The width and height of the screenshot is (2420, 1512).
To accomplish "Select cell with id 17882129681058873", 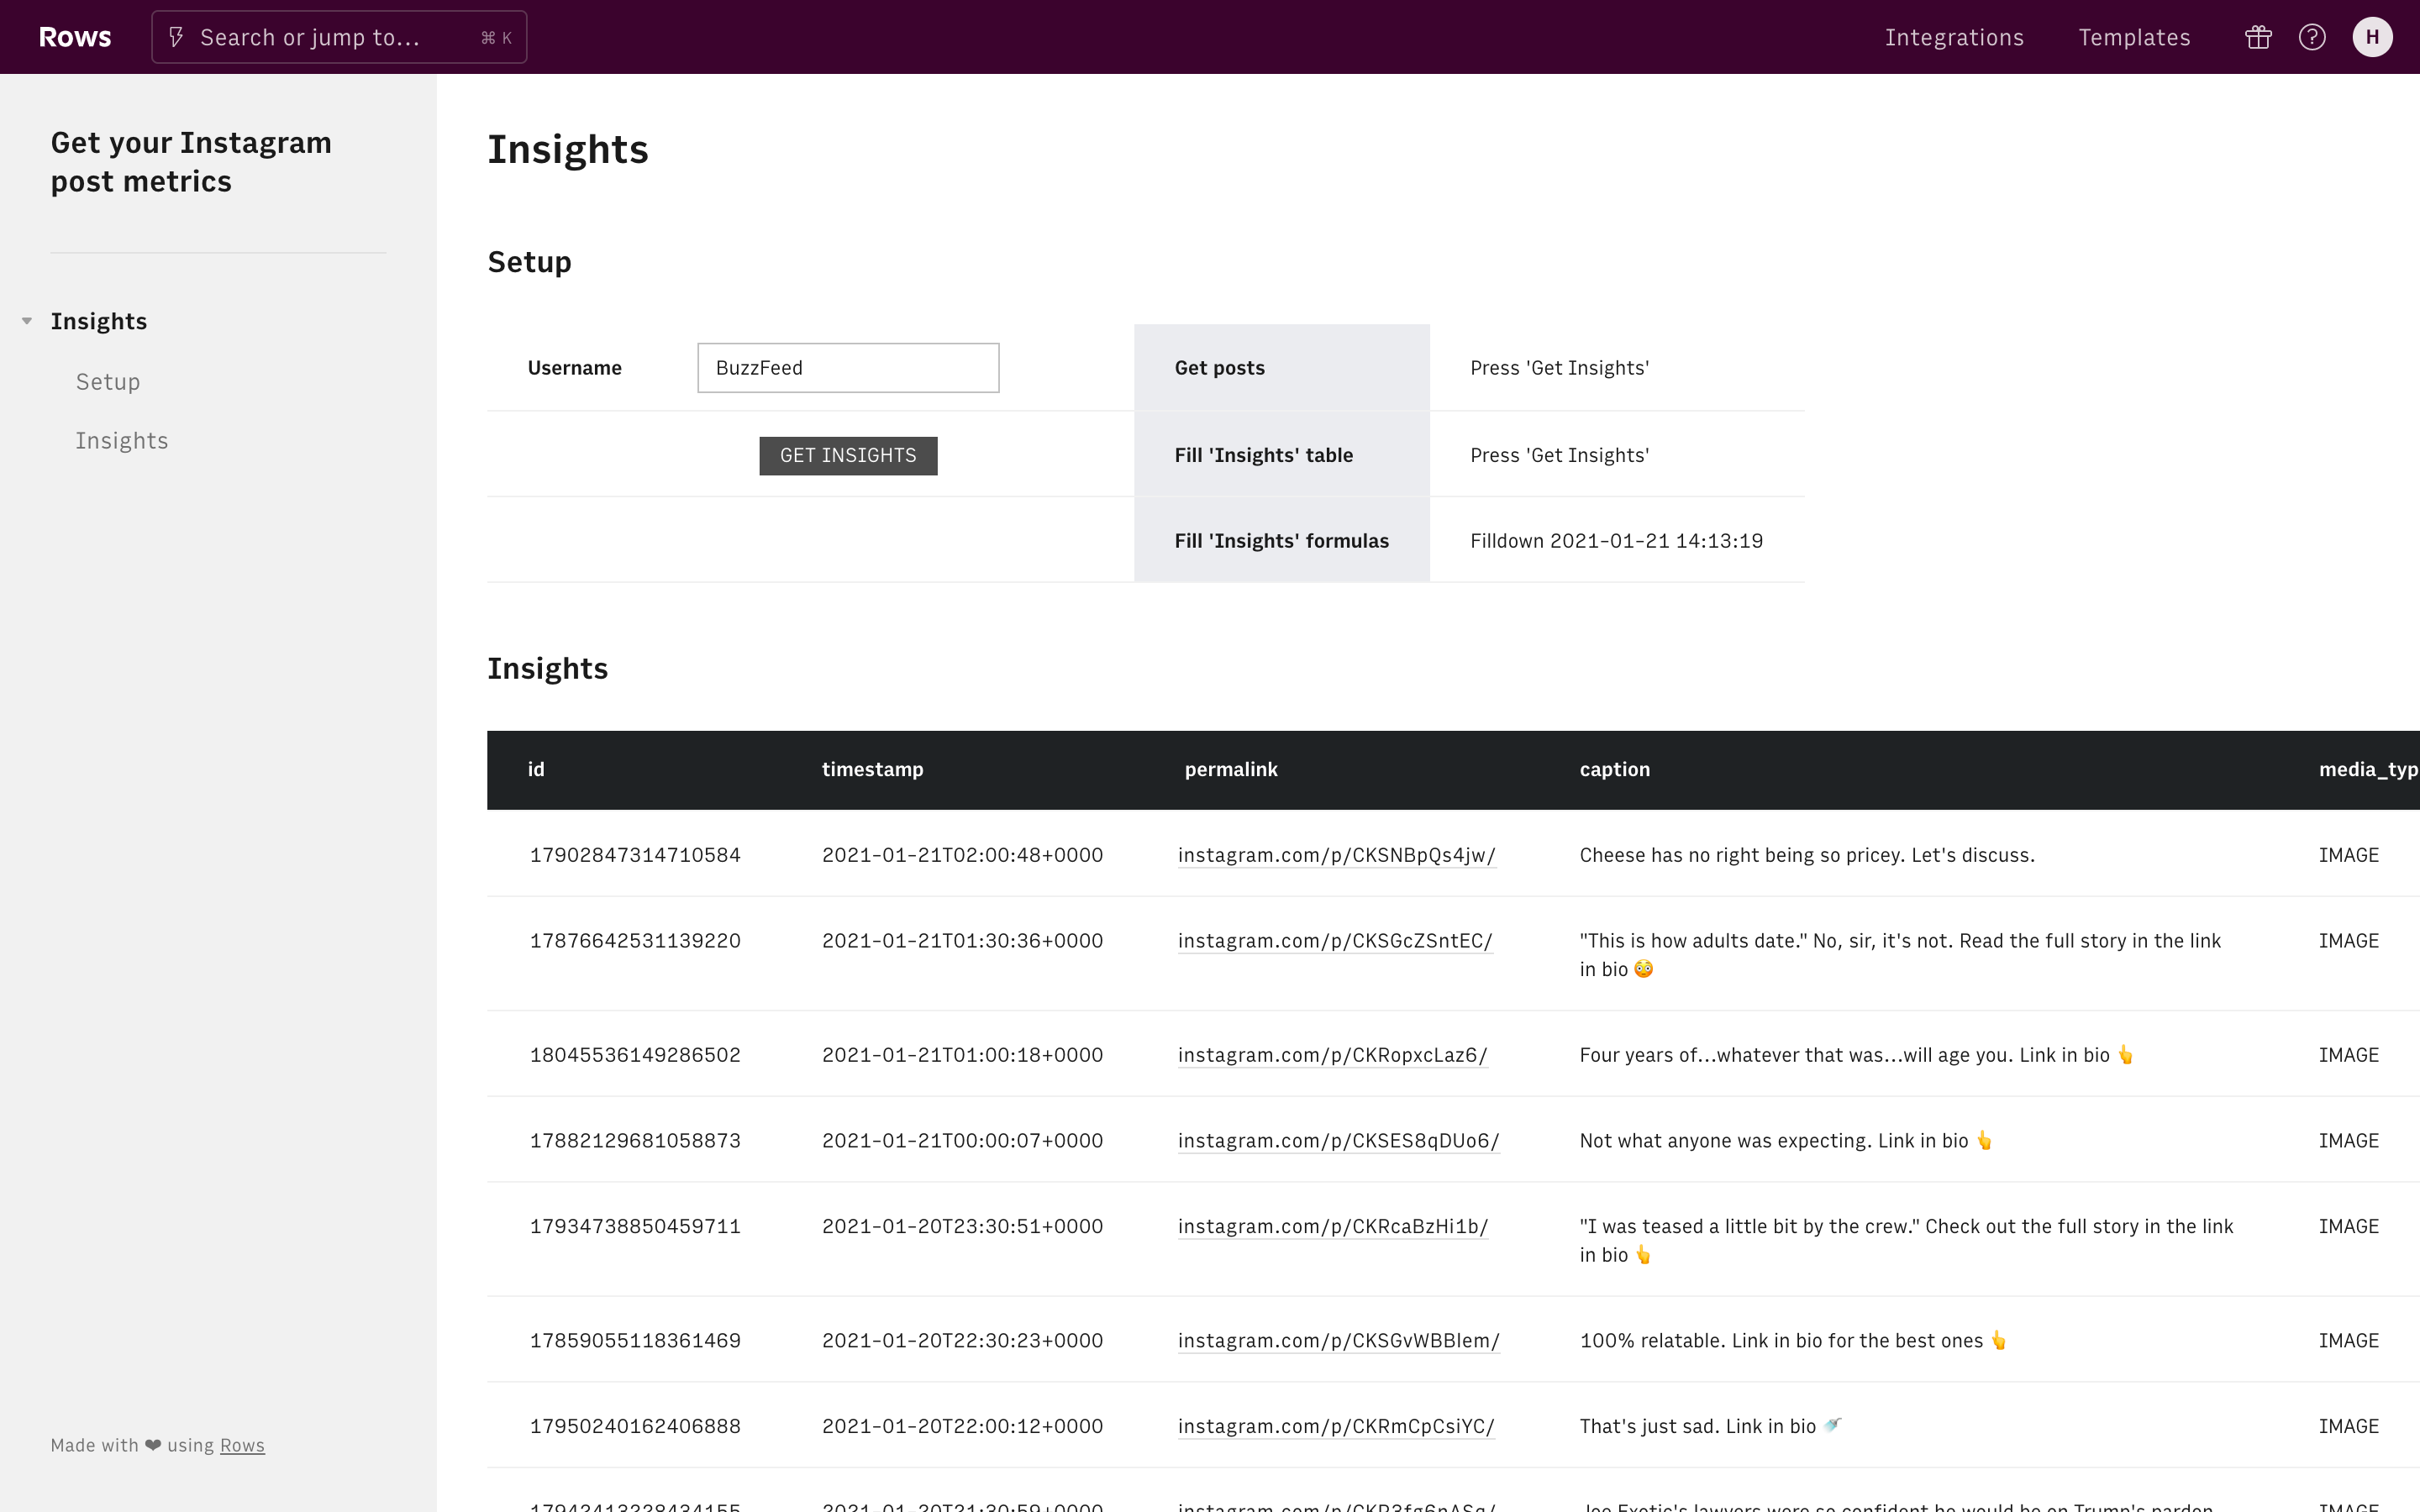I will (635, 1140).
